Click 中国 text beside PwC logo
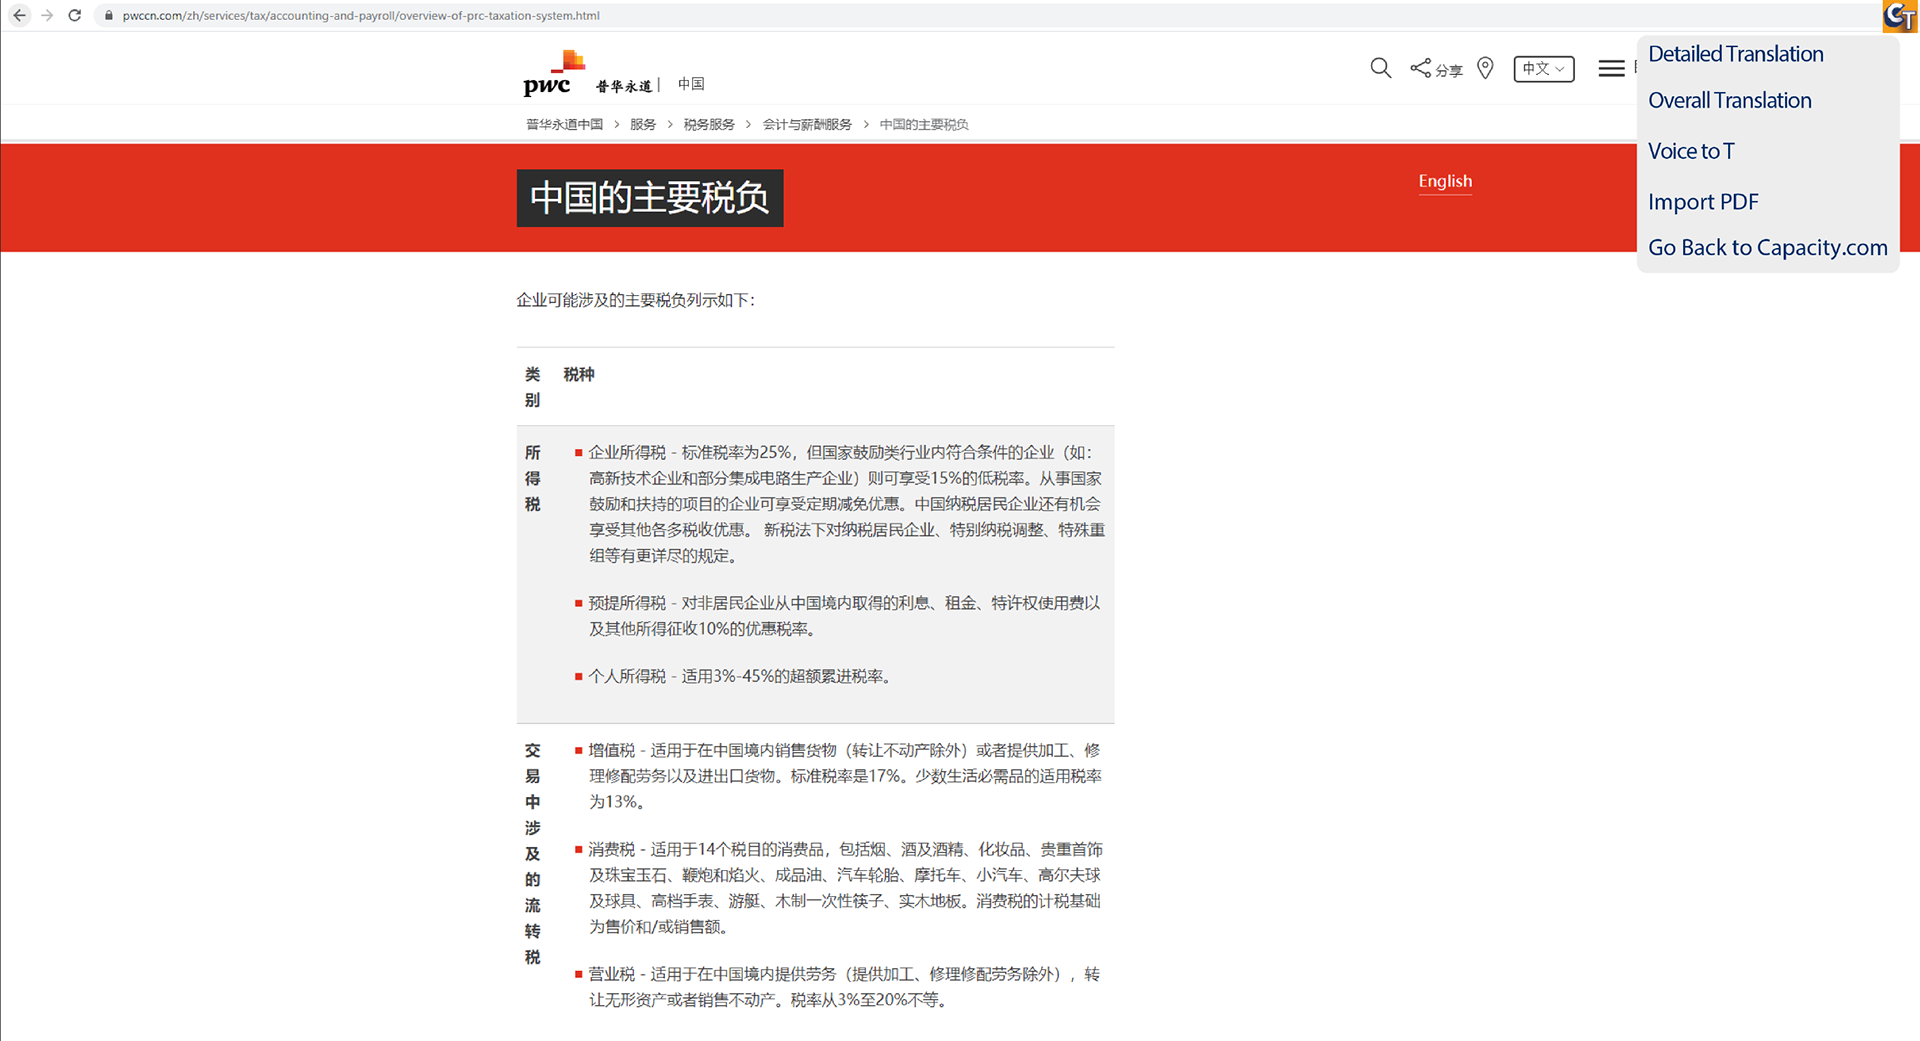Screen dimensions: 1920x1041 pyautogui.click(x=691, y=84)
